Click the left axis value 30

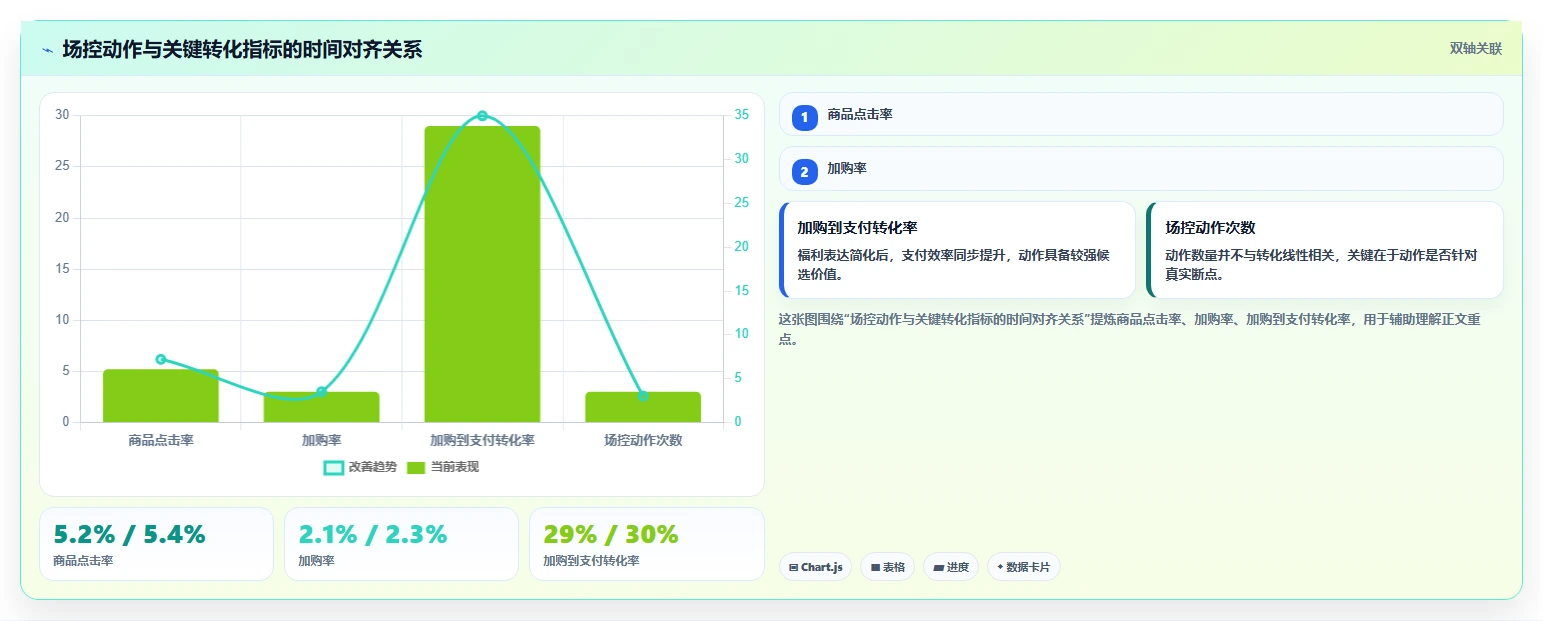63,115
